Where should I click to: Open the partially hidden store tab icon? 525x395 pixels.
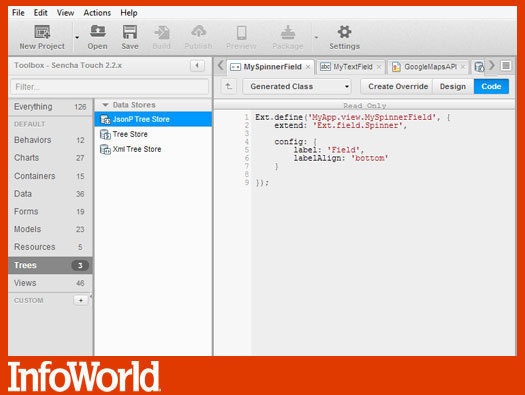click(x=479, y=67)
